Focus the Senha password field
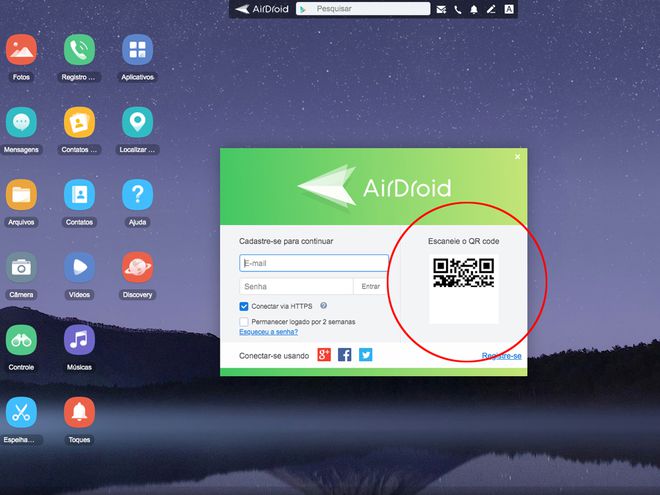Screen dimensions: 660x495 (296, 286)
